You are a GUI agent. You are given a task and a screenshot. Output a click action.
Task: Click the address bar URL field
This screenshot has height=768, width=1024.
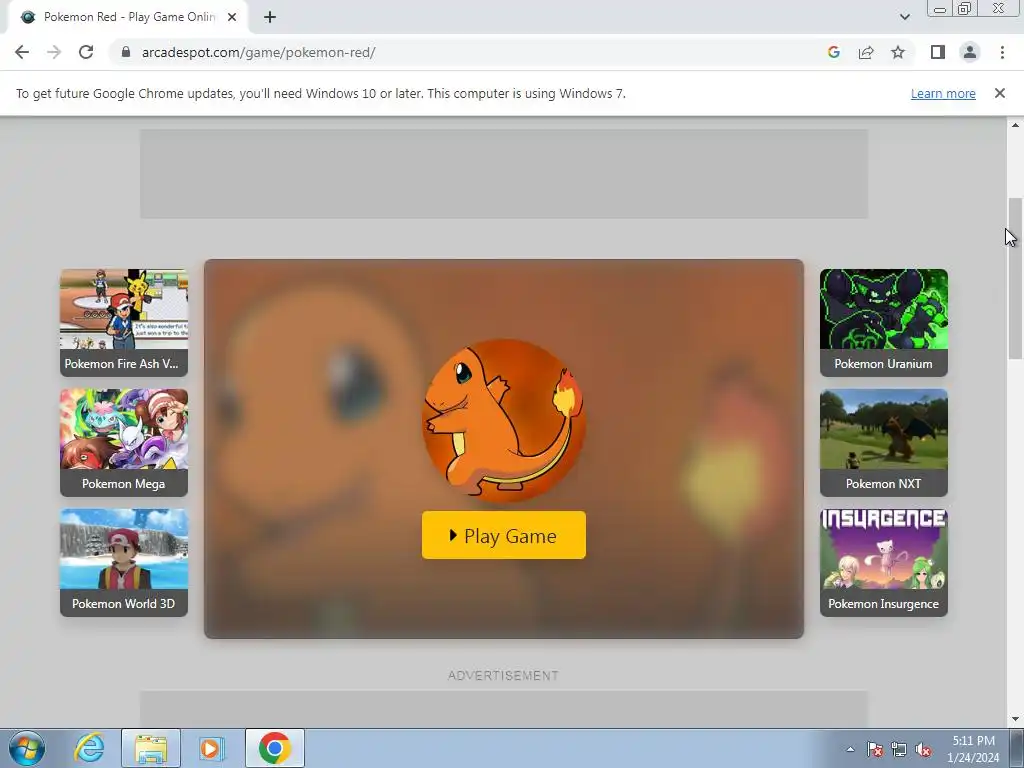[470, 52]
